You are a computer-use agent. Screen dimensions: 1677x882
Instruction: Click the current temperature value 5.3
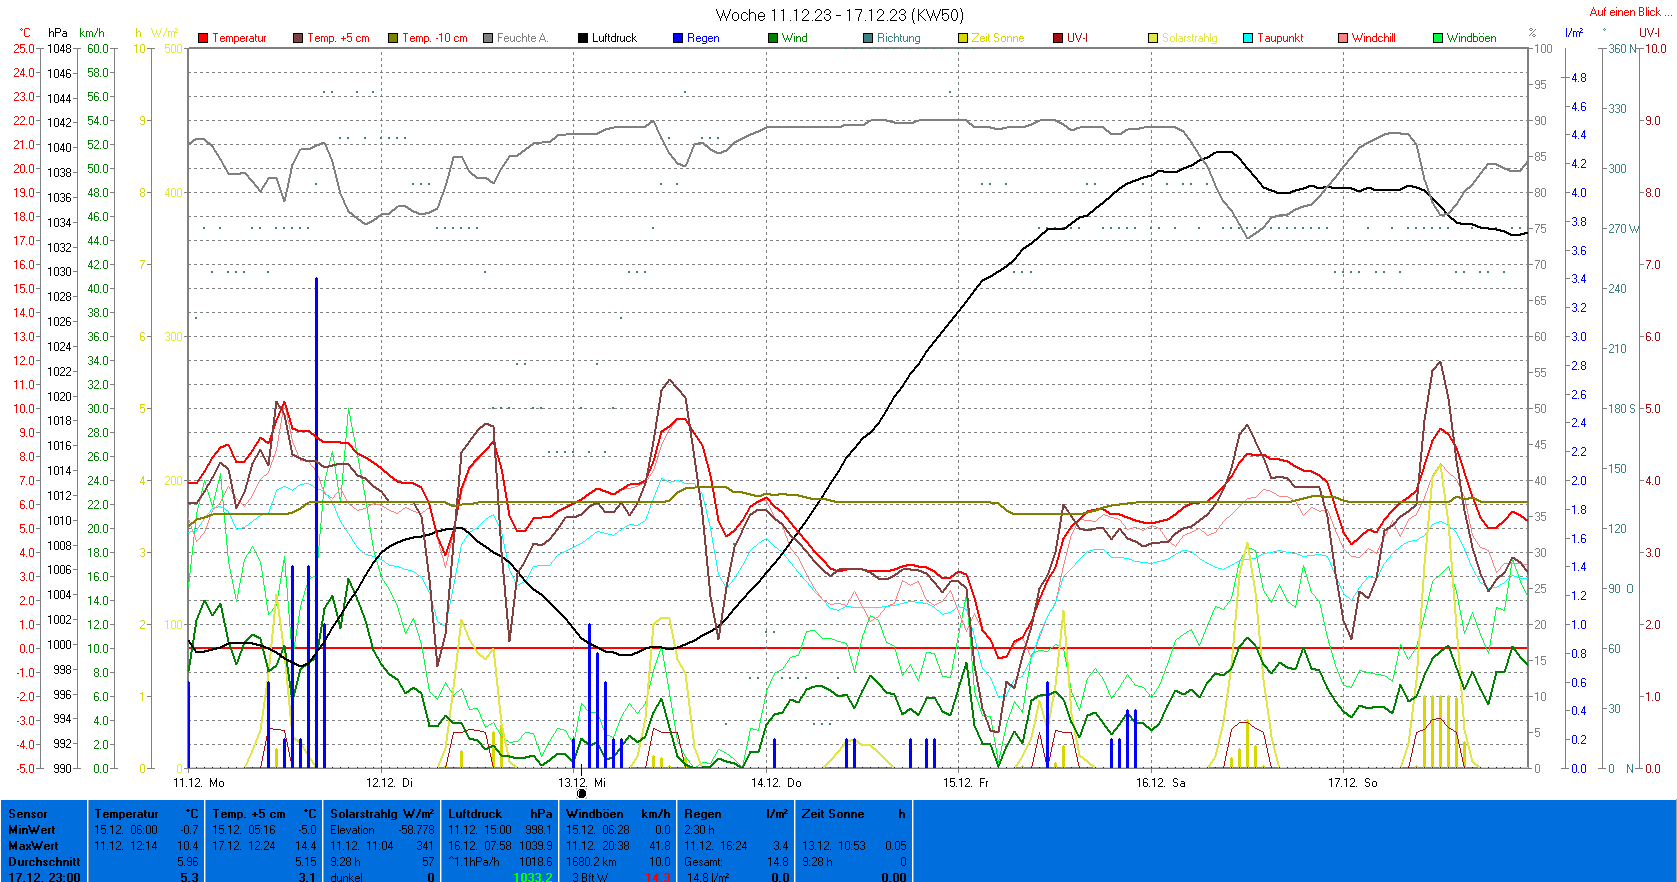click(189, 877)
